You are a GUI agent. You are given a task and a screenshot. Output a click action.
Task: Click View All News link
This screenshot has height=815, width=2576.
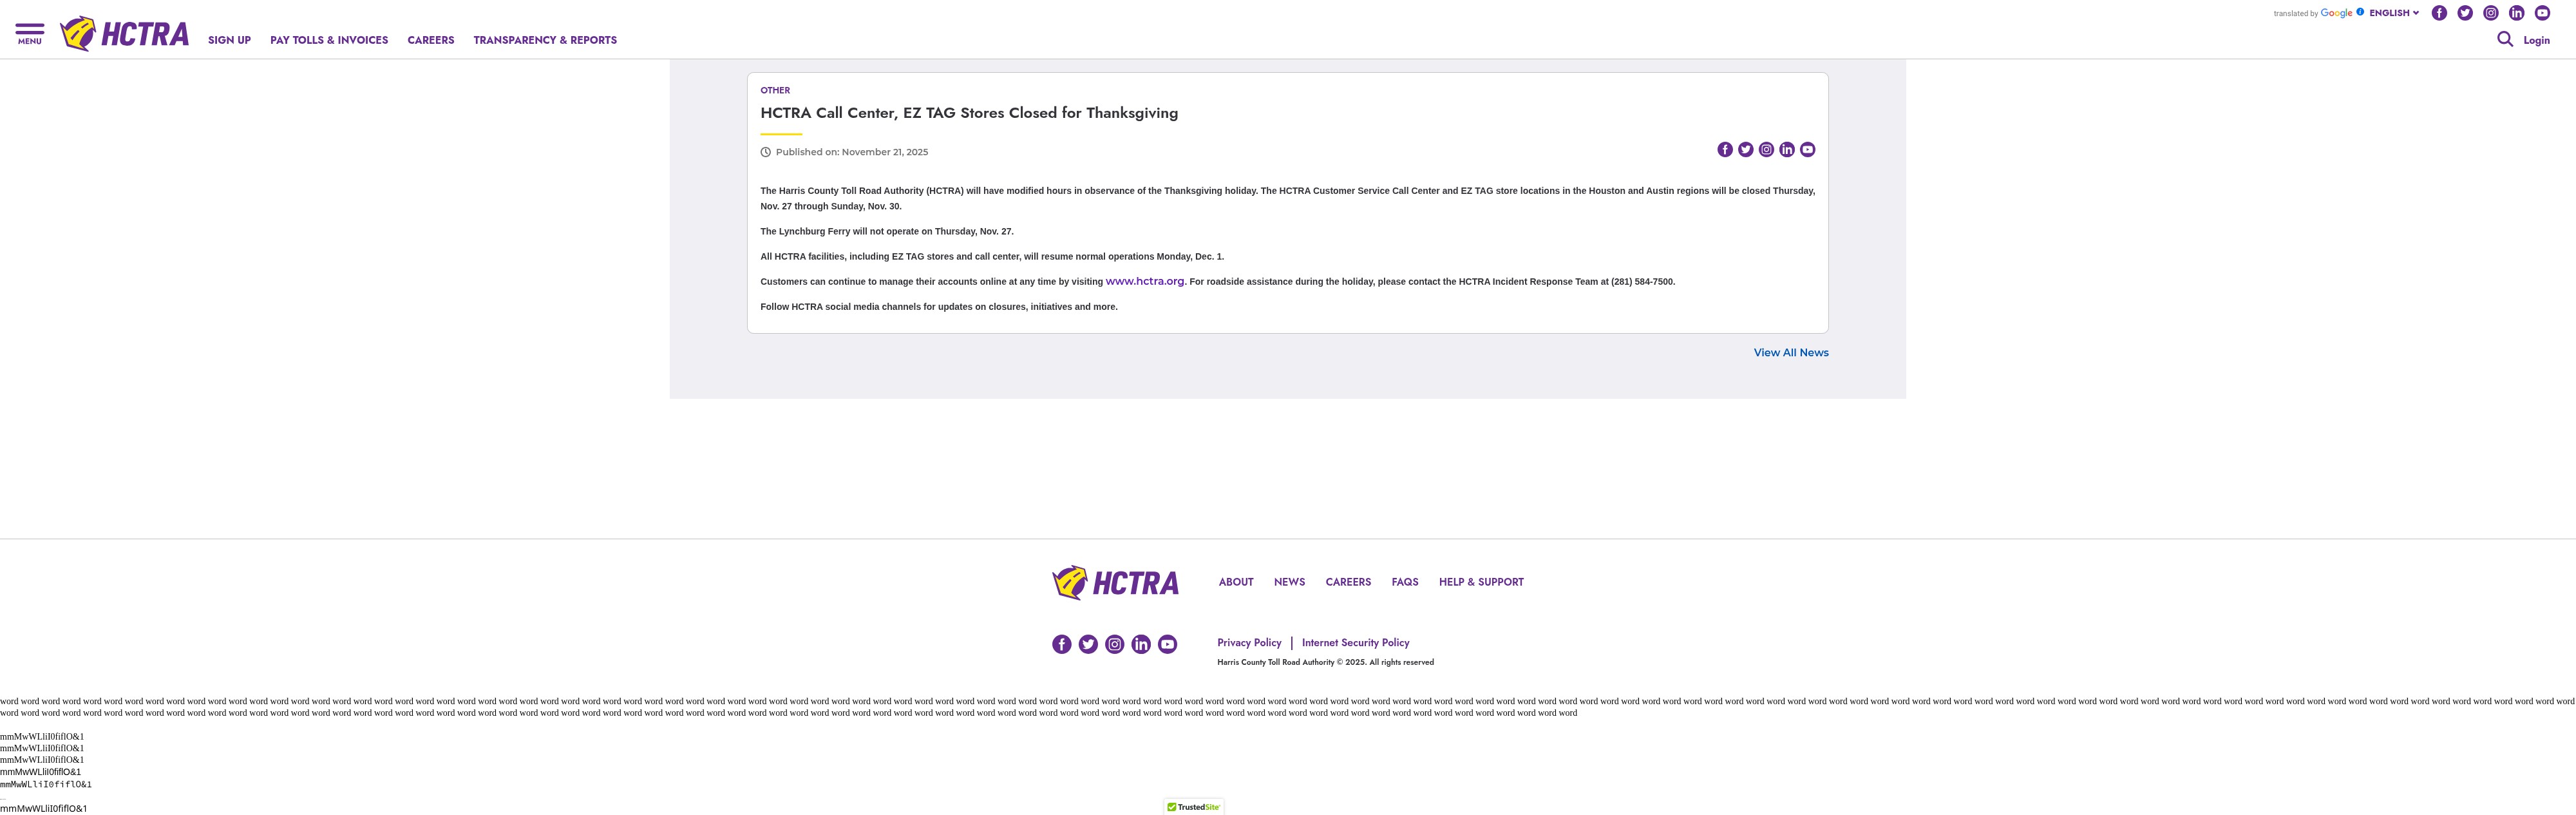coord(1790,353)
